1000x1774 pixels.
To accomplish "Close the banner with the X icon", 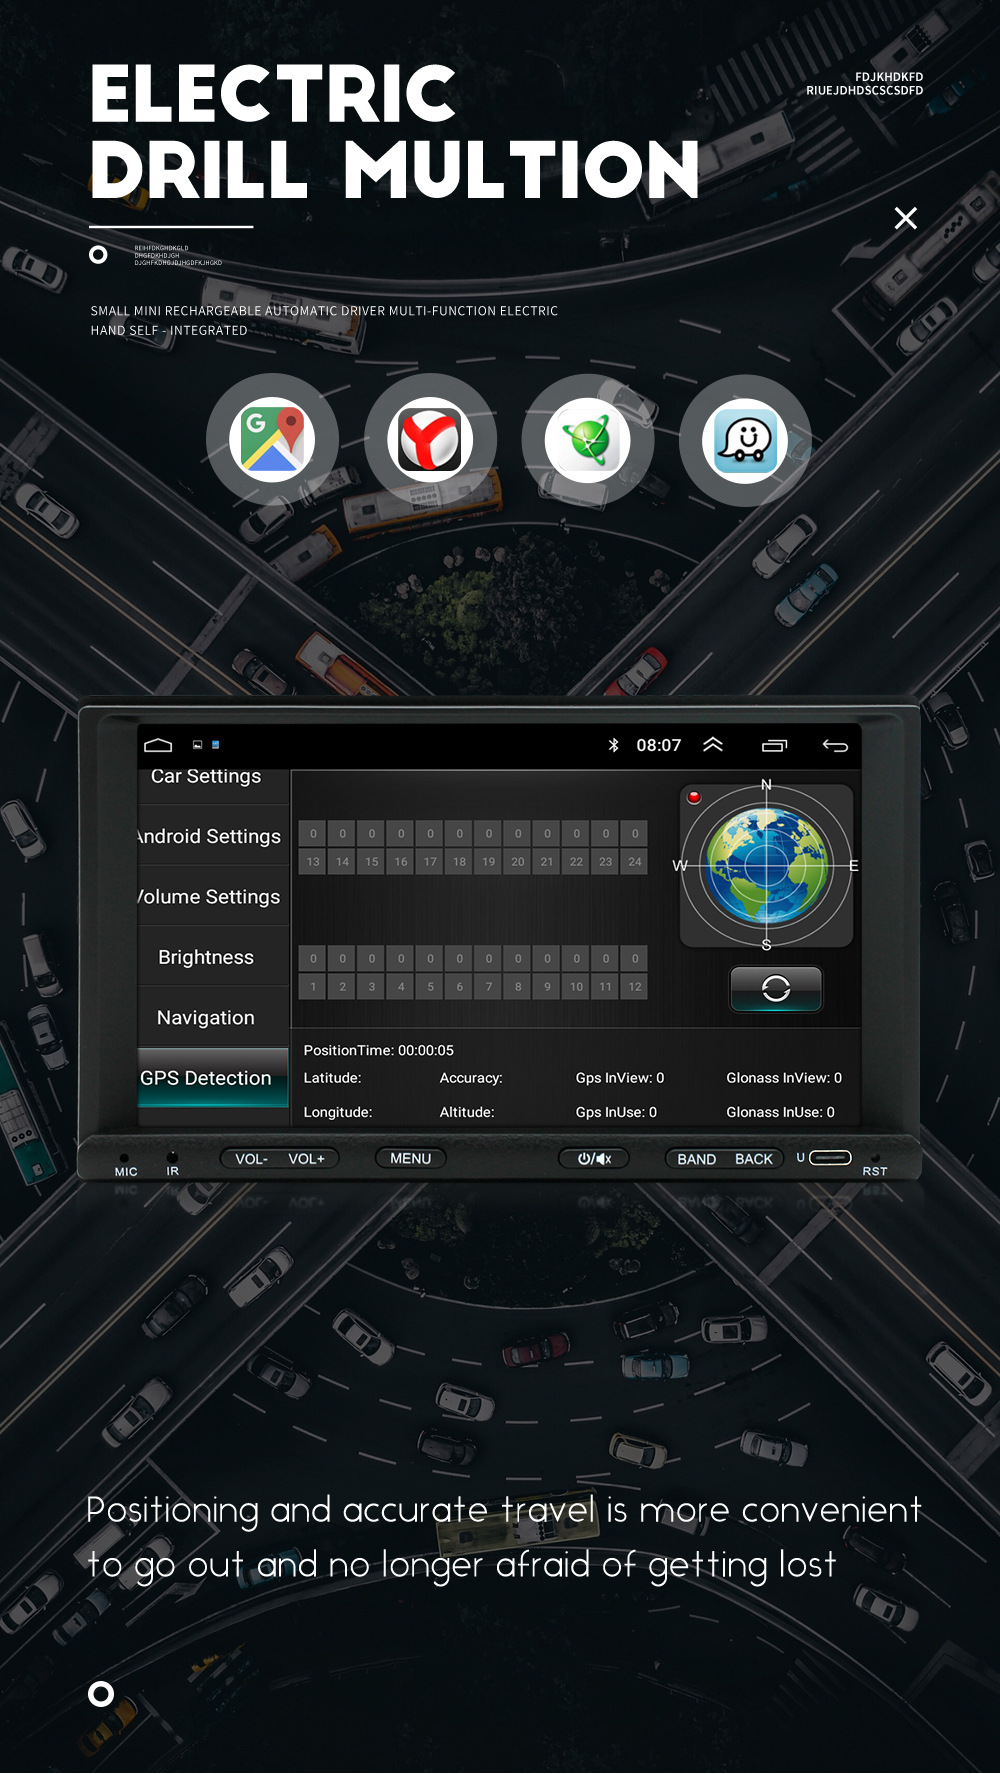I will (x=905, y=218).
